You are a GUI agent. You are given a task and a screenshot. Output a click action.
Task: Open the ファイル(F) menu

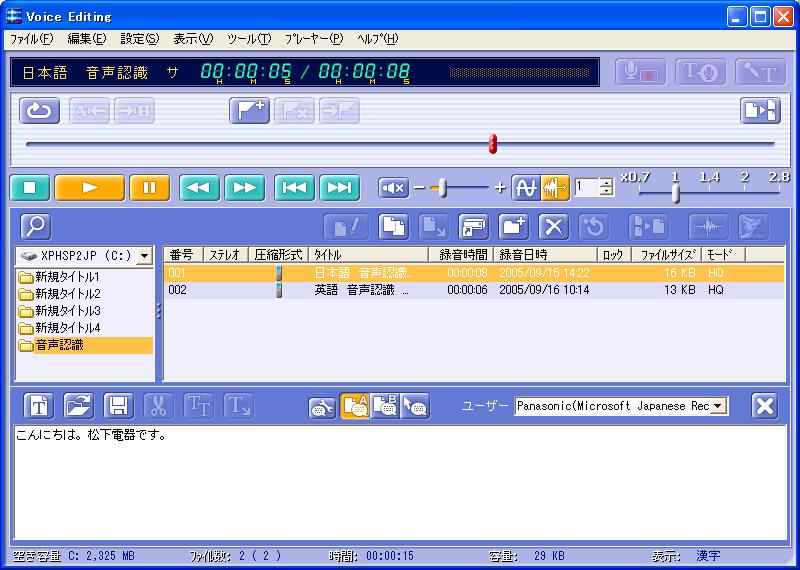click(x=31, y=39)
